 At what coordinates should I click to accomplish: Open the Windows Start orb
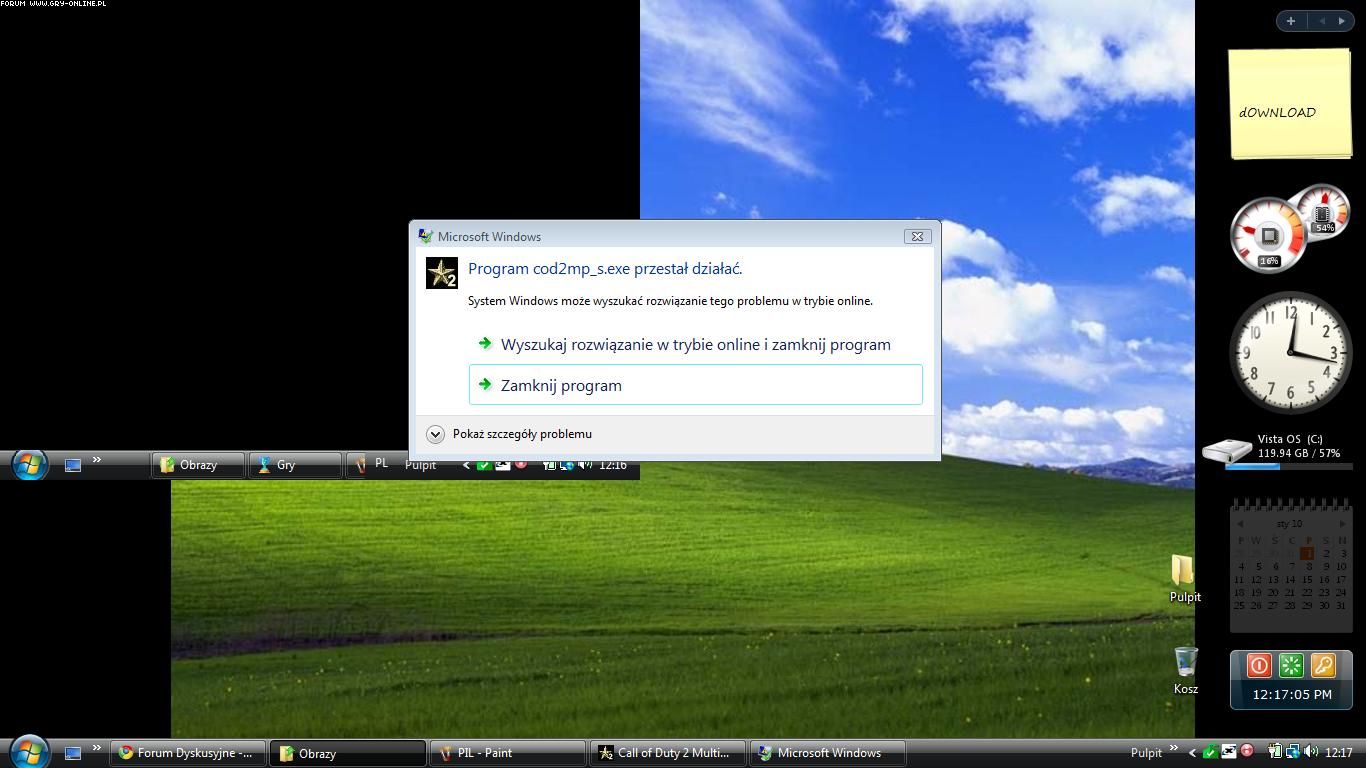(x=29, y=752)
